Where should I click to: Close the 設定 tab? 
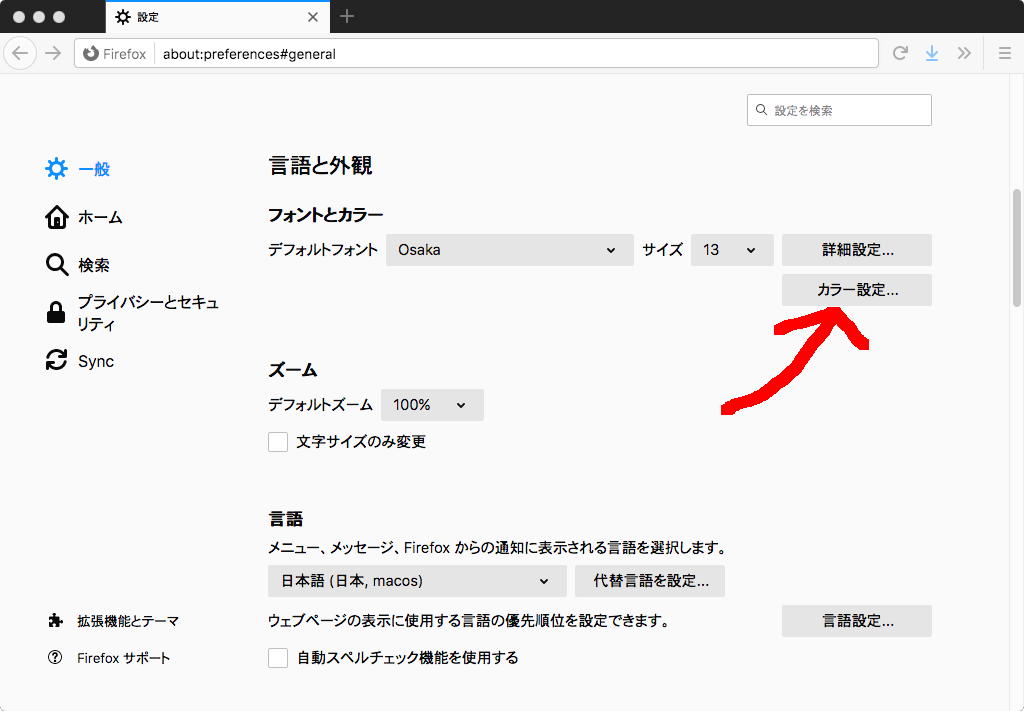(313, 17)
